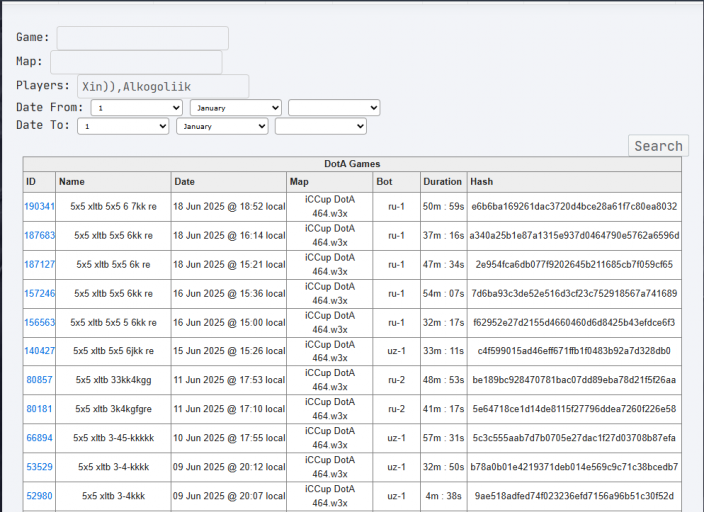The width and height of the screenshot is (704, 512).
Task: Open game ID 156563 link
Action: 40,322
